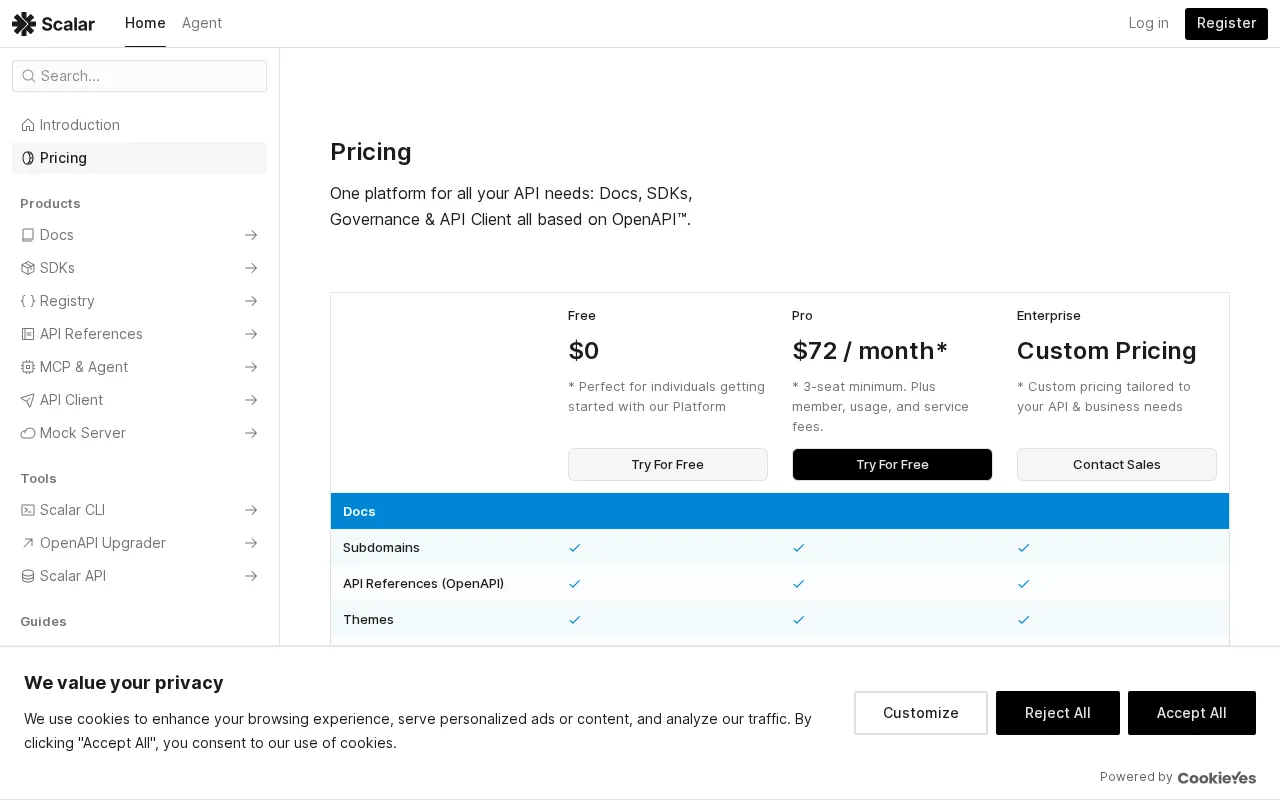Click the Enterprise plan Subdomains checkmark
This screenshot has width=1280, height=800.
(x=1024, y=548)
